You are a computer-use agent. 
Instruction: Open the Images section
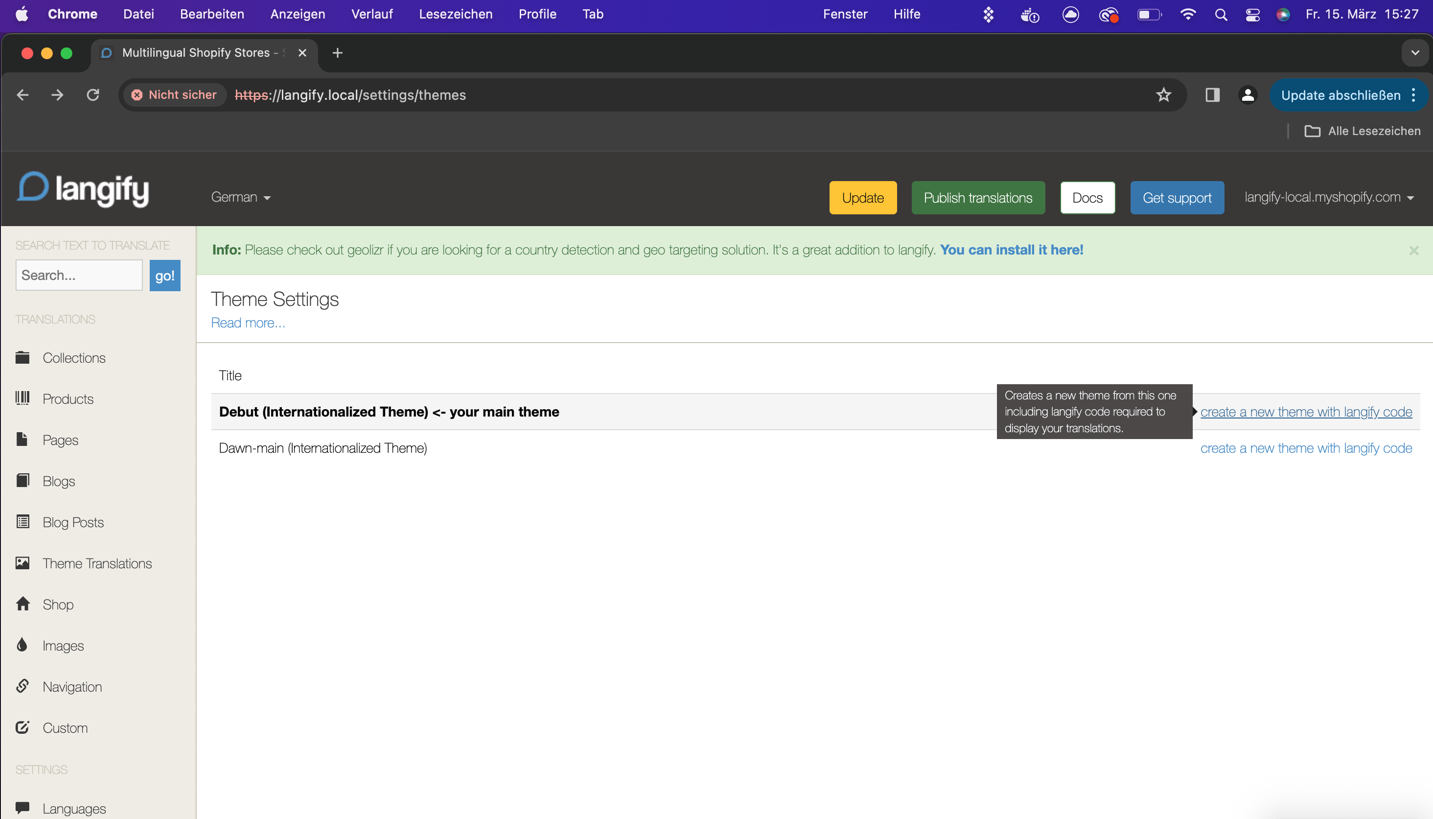pyautogui.click(x=60, y=645)
